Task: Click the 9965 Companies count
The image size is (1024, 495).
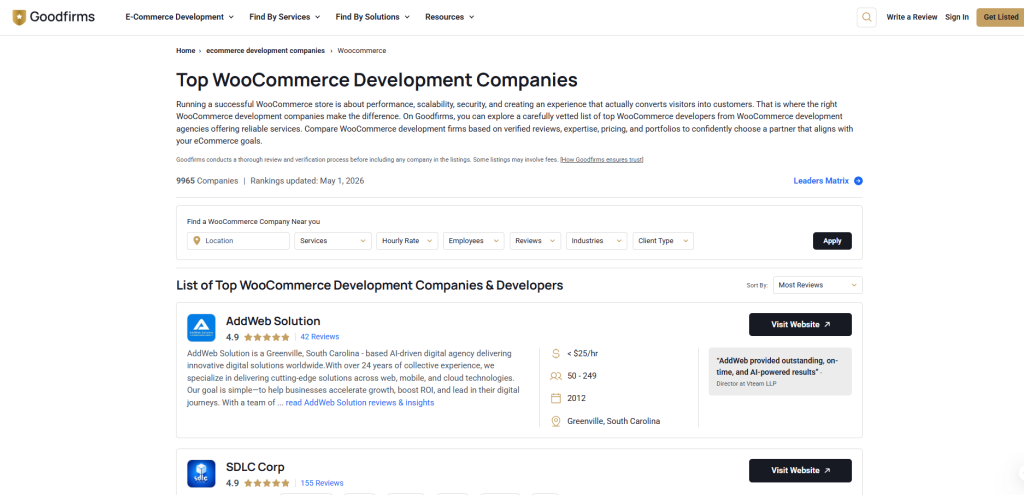Action: [207, 181]
